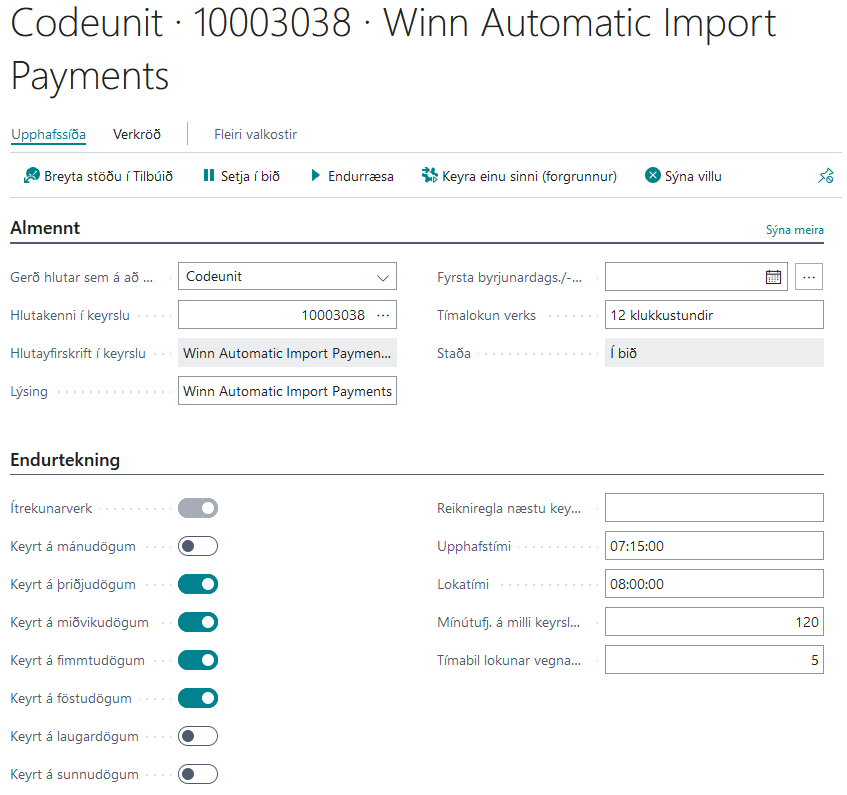Disable Keyrt á þriðjudögum toggle
This screenshot has height=795, width=847.
[x=198, y=584]
